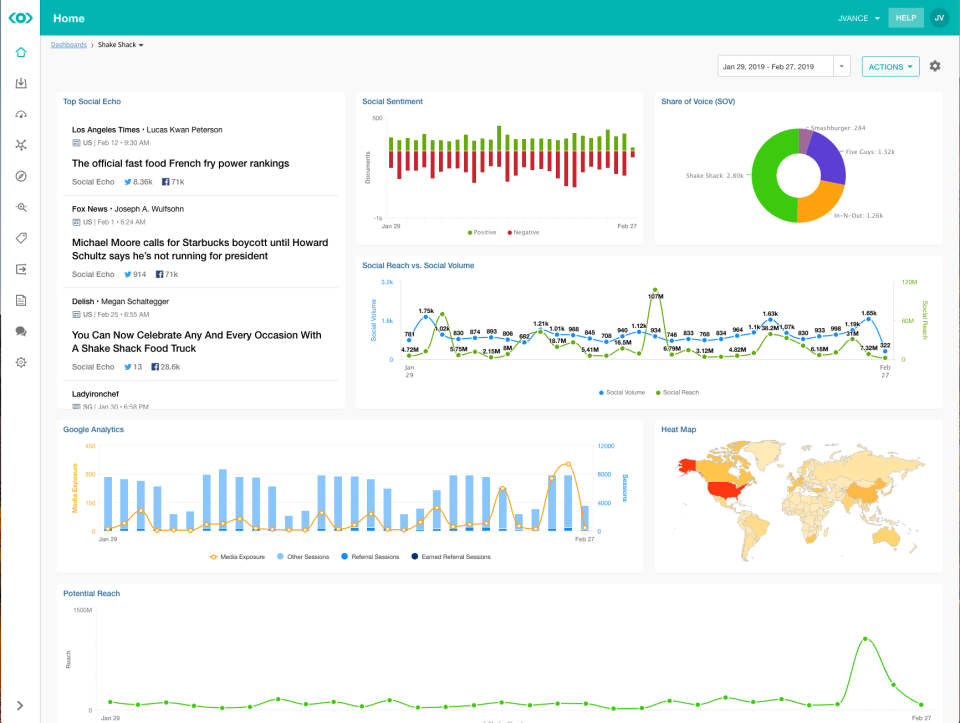Click news icon beside US Feb 25
Viewport: 960px width, 723px height.
pyautogui.click(x=77, y=315)
